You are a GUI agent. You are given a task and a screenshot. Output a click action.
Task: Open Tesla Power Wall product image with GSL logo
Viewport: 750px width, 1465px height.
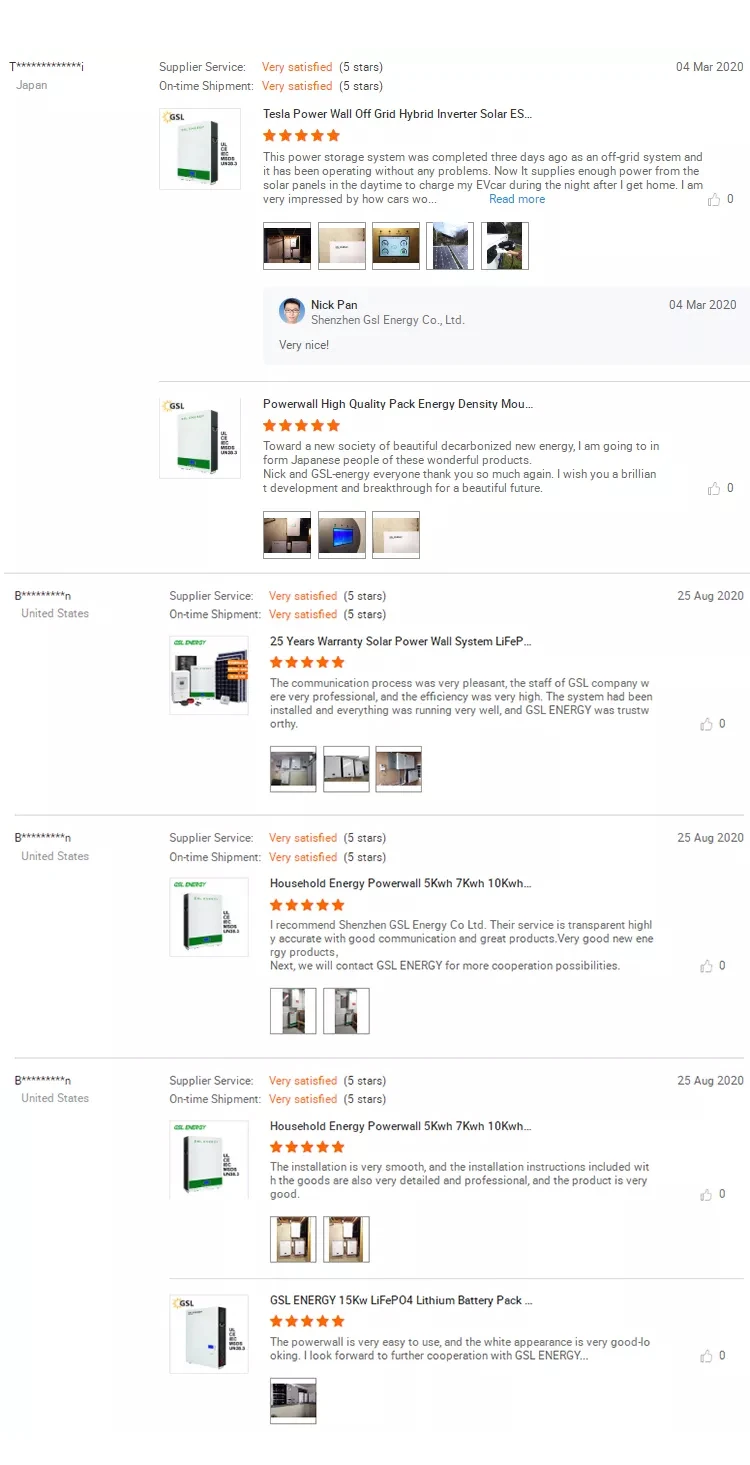pos(200,149)
